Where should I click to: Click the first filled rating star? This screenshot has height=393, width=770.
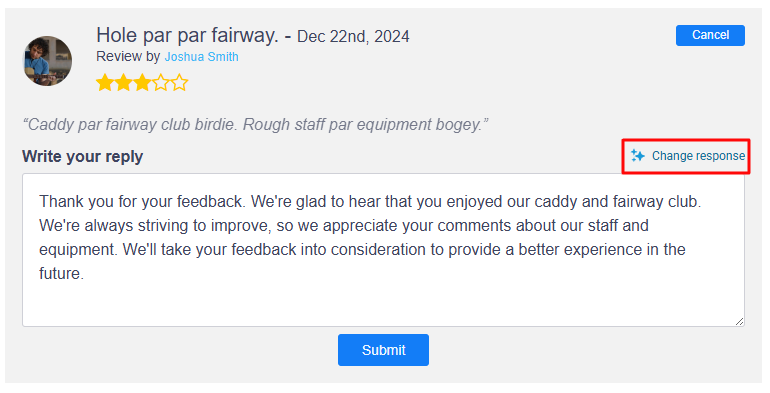105,83
